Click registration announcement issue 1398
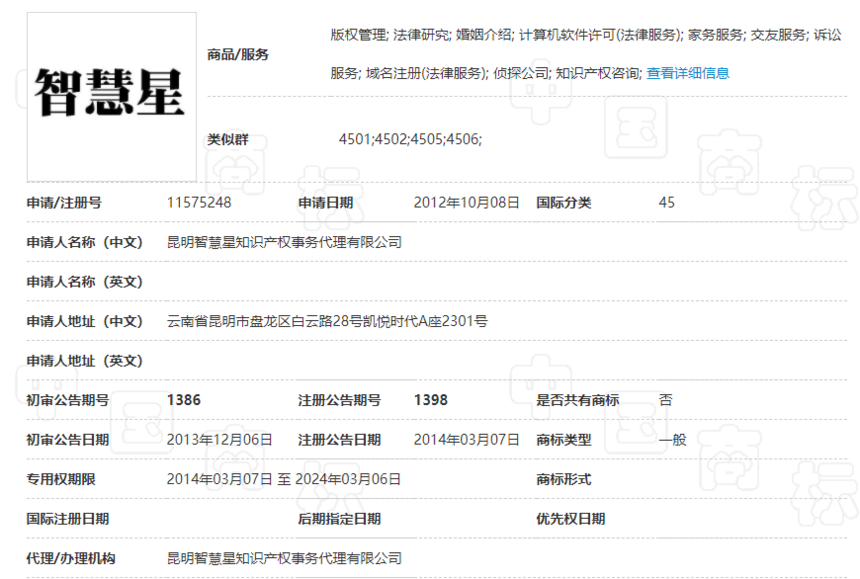 click(431, 400)
